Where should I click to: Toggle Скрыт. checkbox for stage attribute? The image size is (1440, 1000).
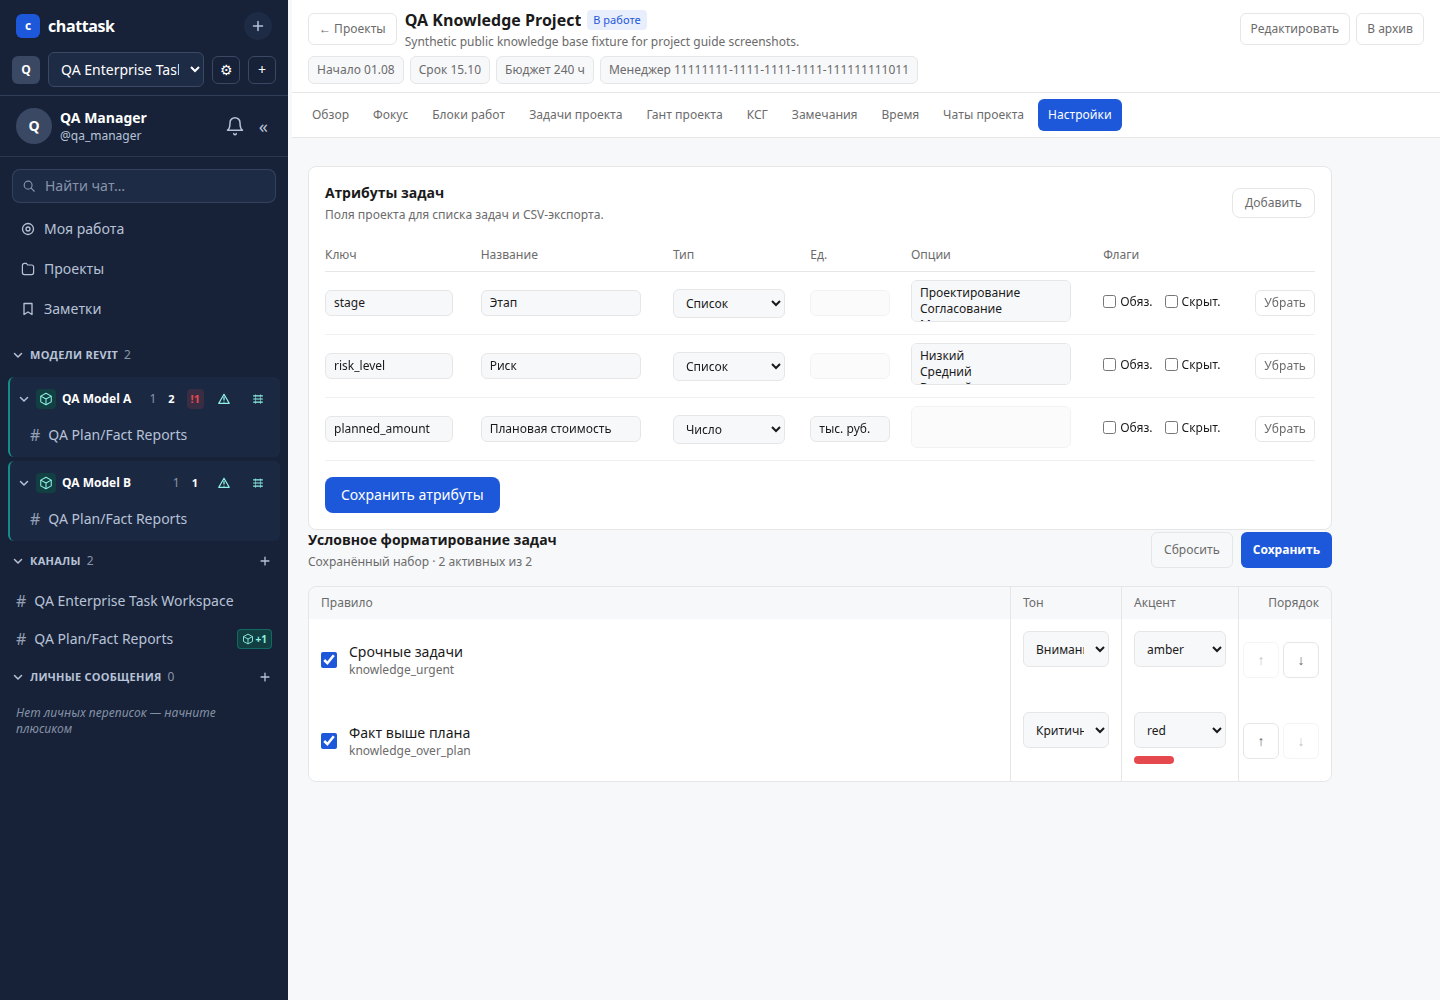[x=1171, y=301]
